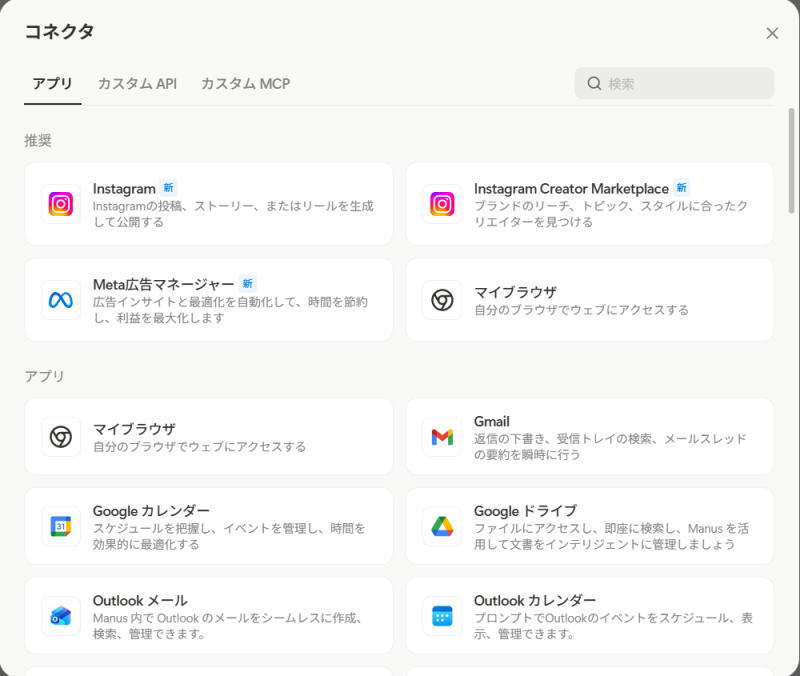
Task: Open the Gmail connector card
Action: pyautogui.click(x=590, y=437)
